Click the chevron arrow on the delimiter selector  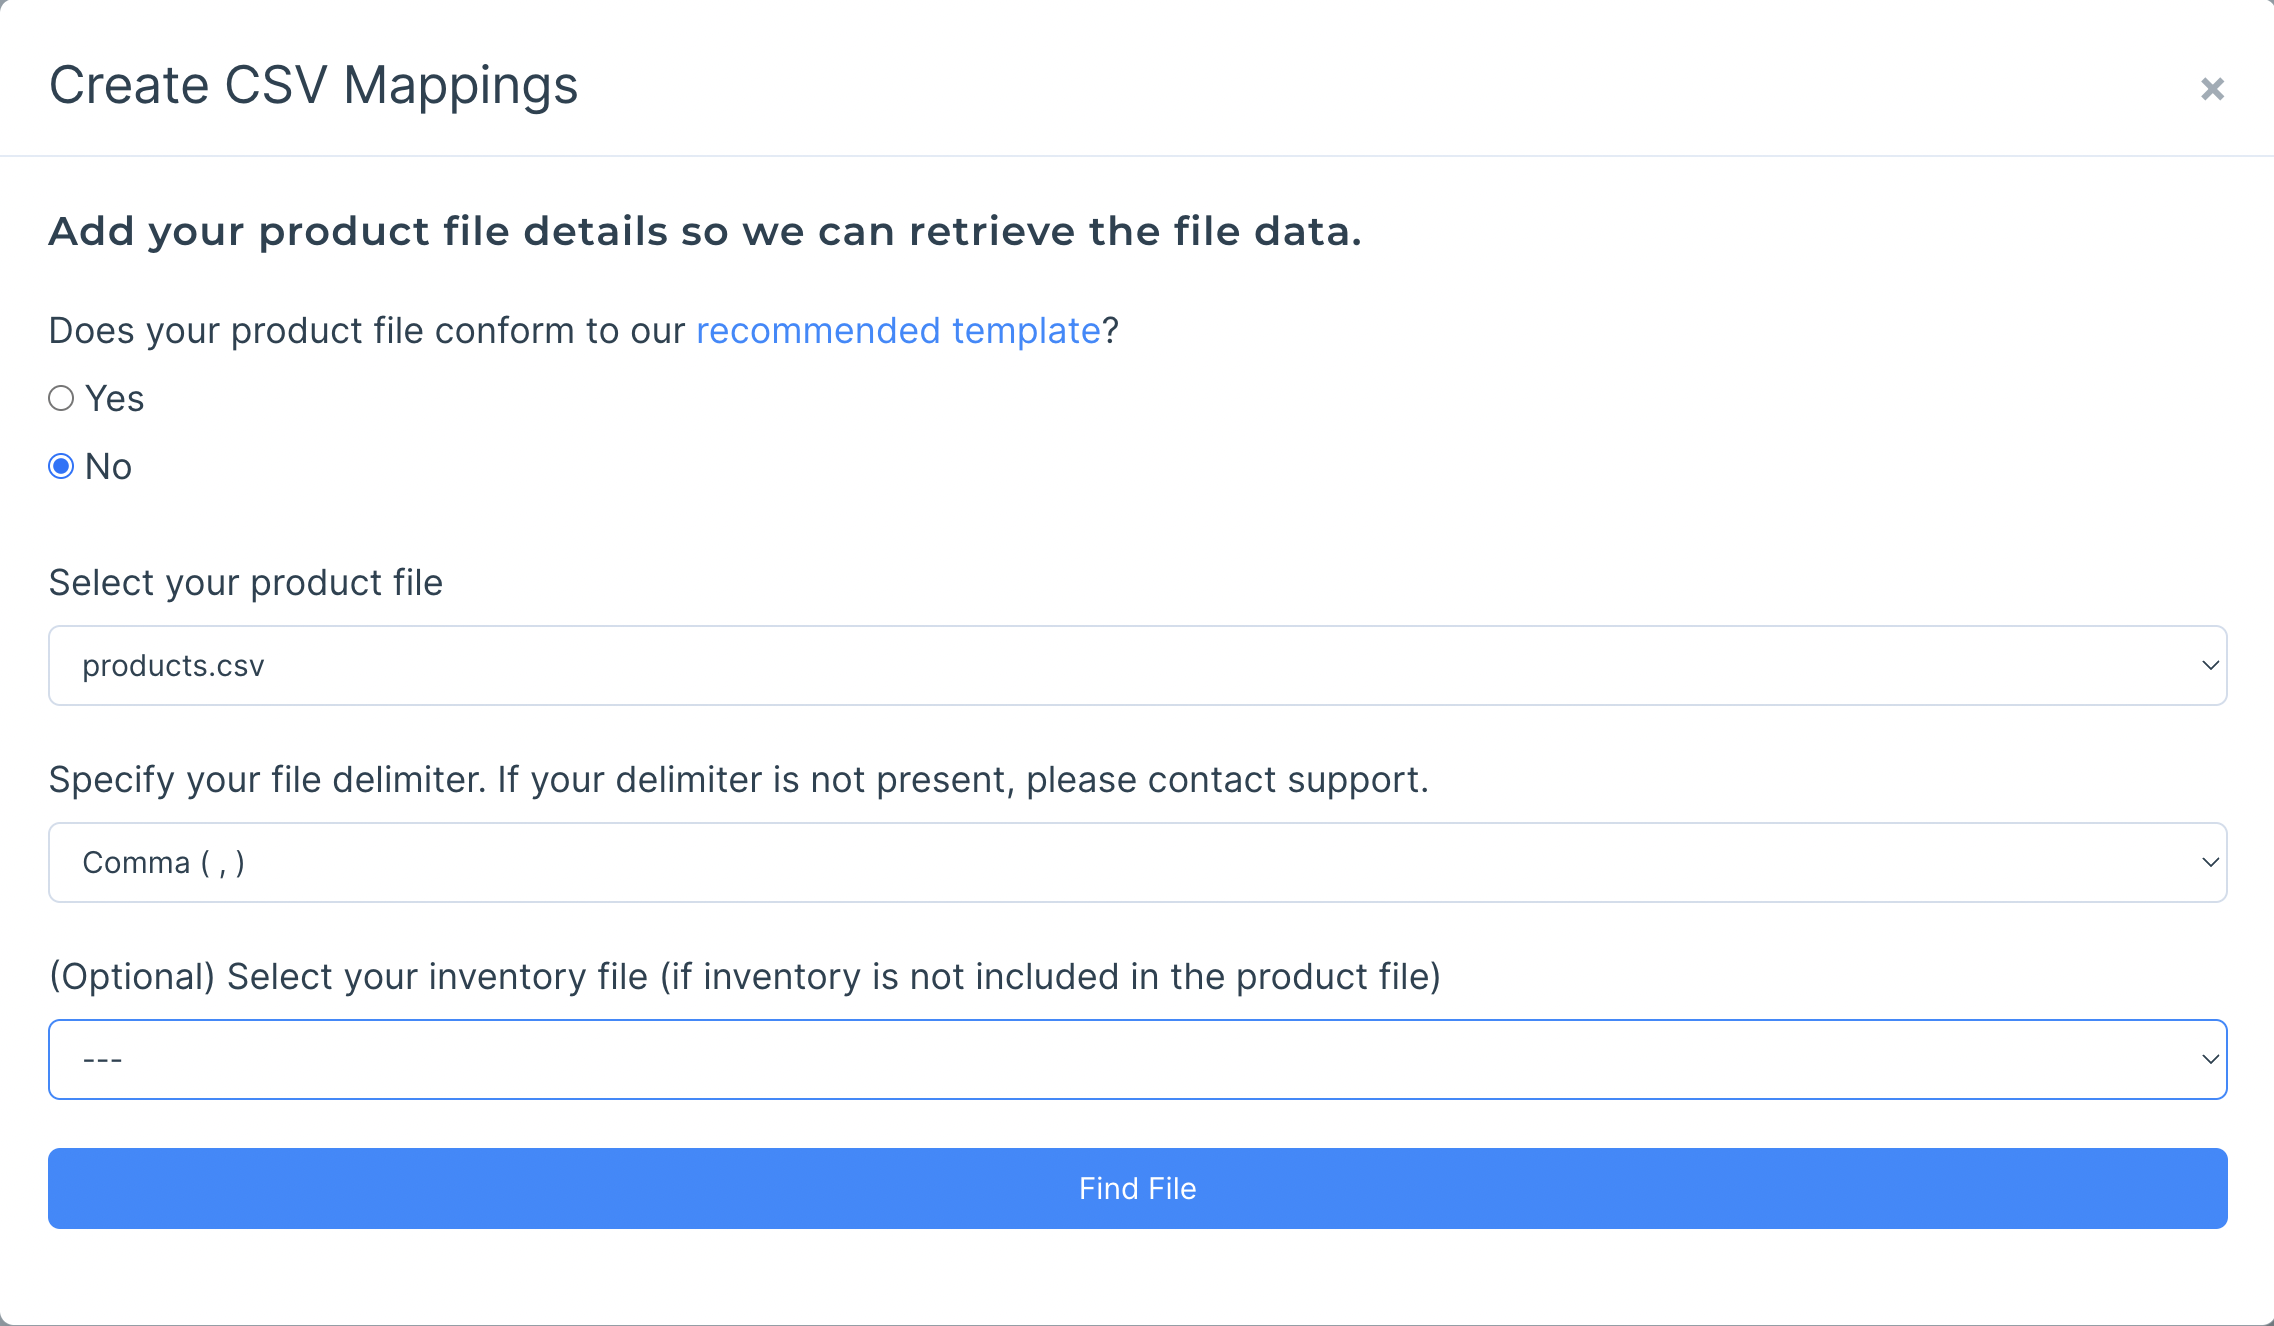[2210, 862]
